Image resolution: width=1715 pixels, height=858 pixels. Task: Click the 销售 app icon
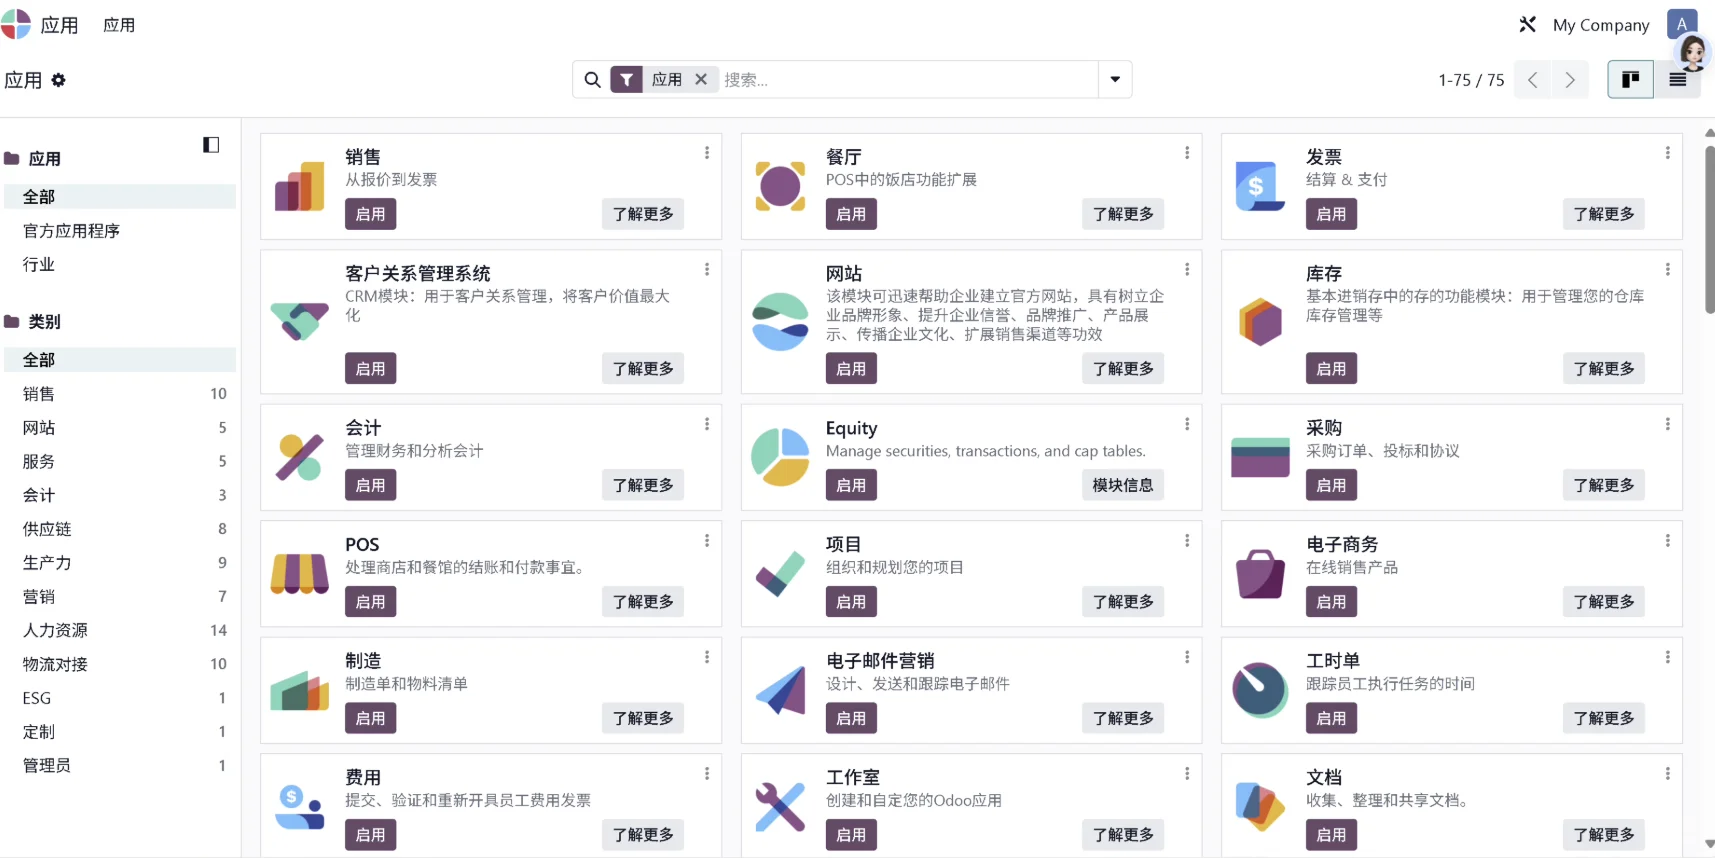click(300, 186)
